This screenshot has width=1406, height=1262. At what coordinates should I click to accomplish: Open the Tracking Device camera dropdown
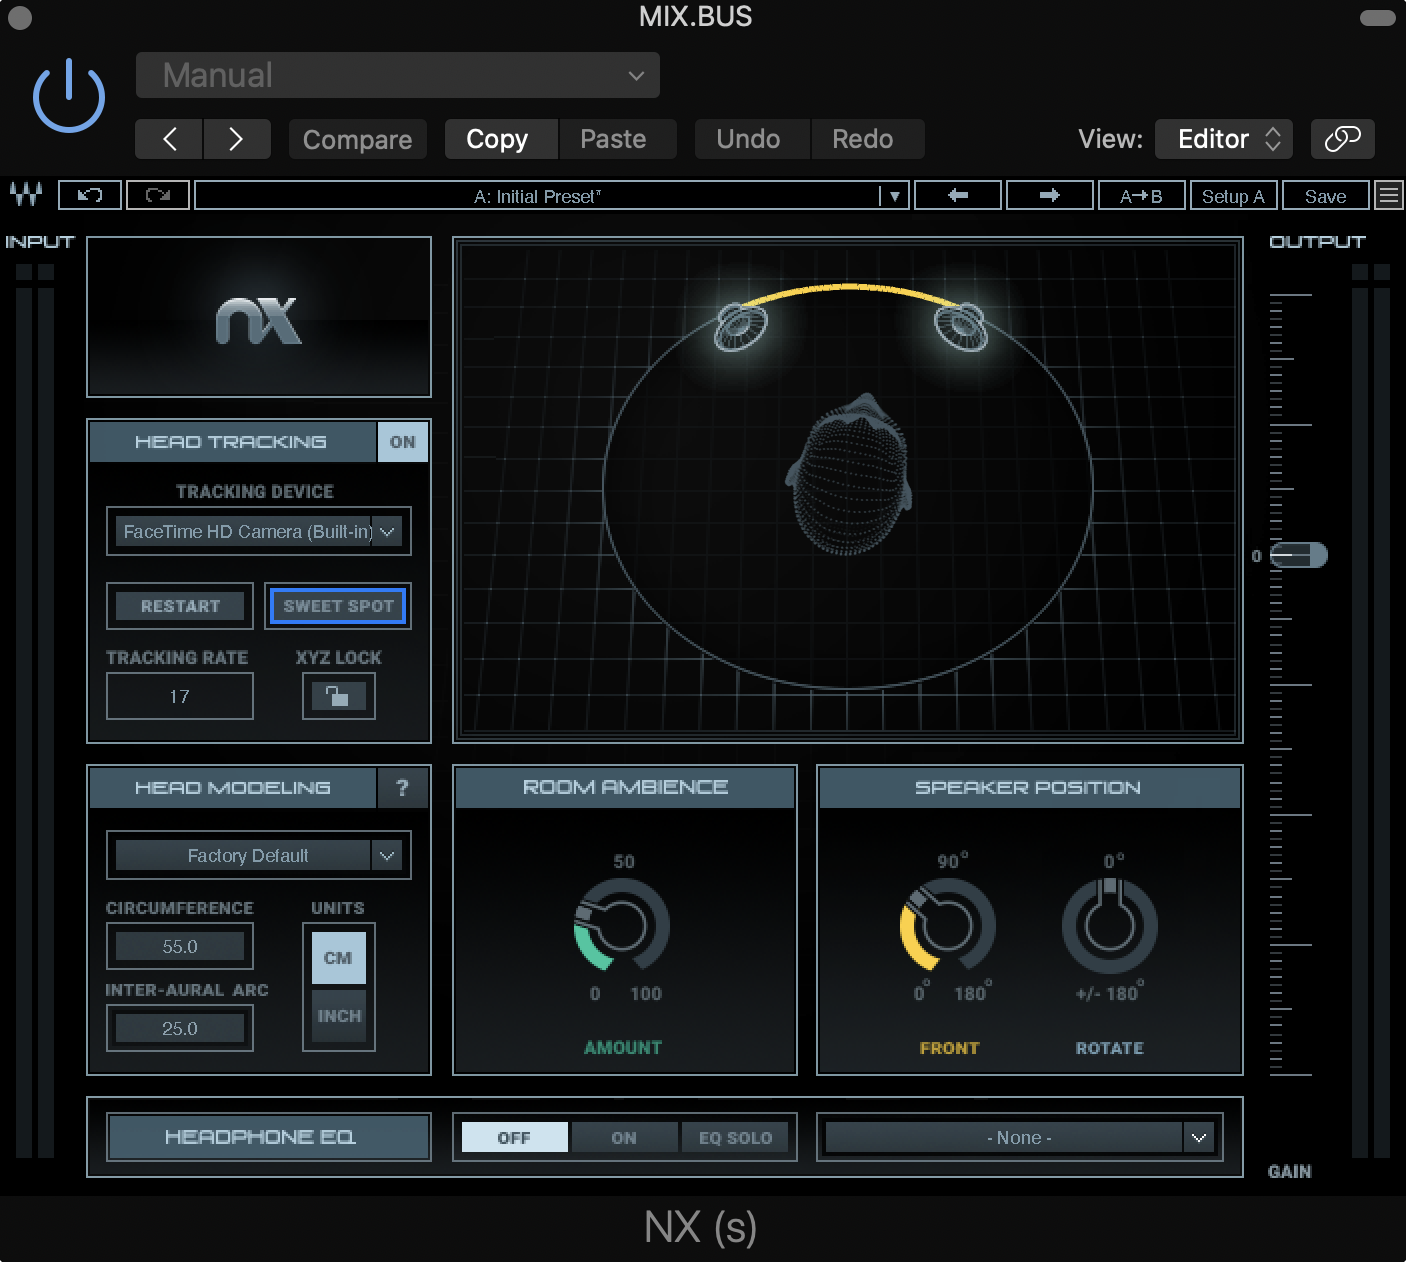tap(259, 532)
